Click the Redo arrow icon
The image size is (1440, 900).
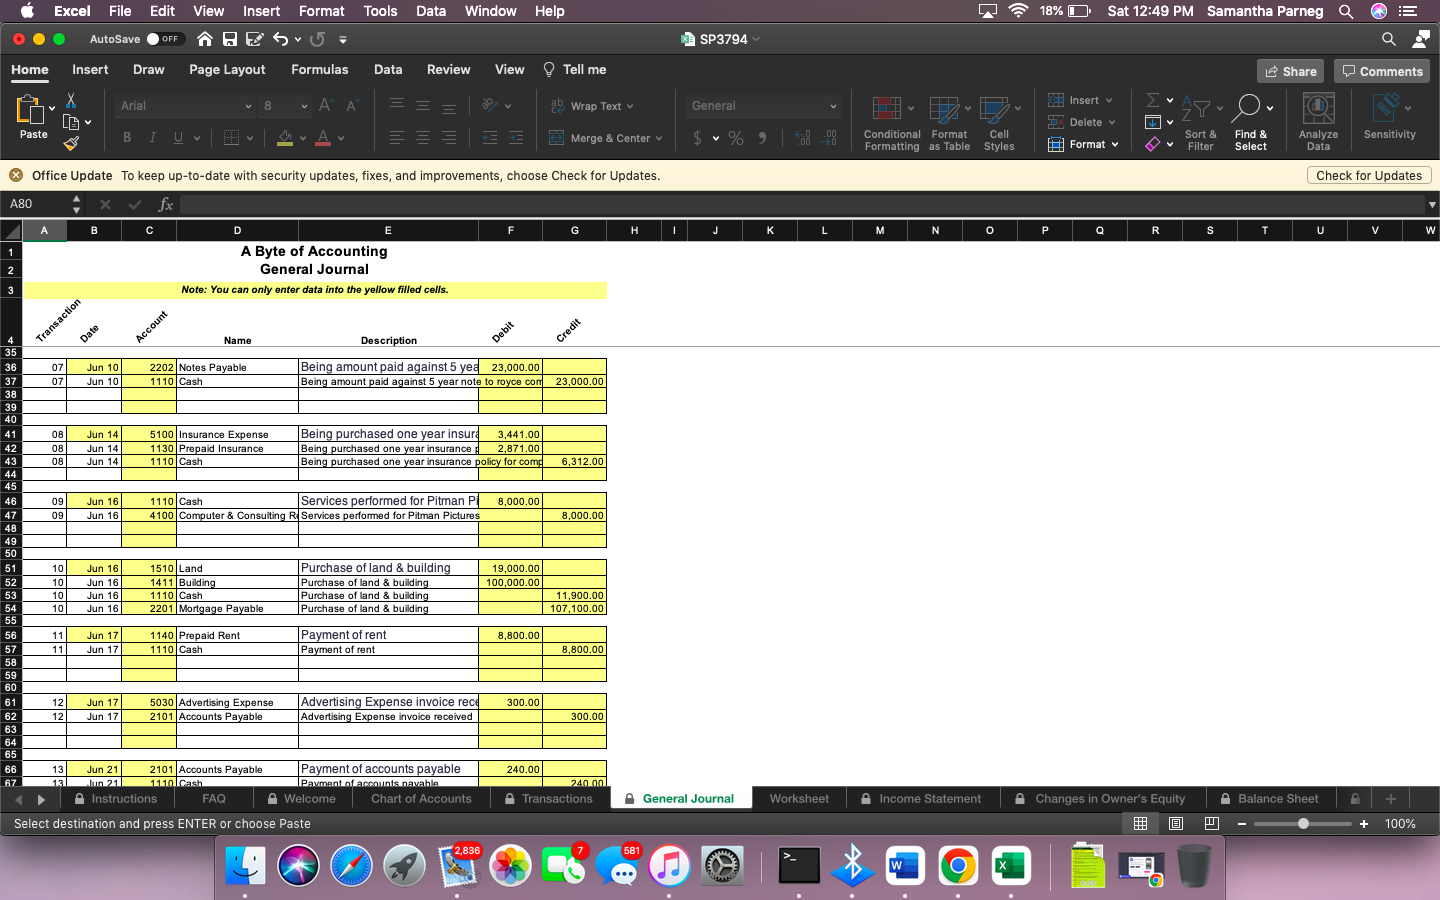pyautogui.click(x=318, y=39)
